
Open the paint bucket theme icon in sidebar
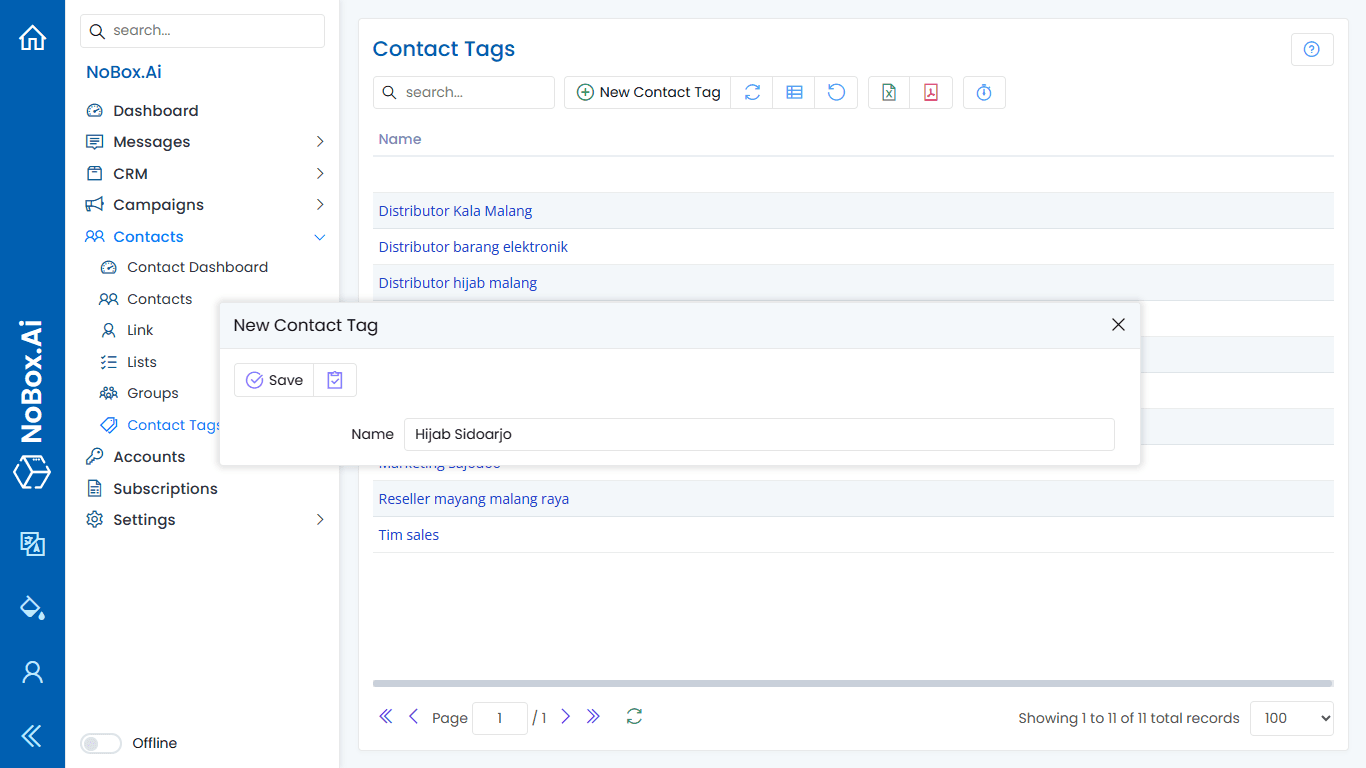(32, 608)
